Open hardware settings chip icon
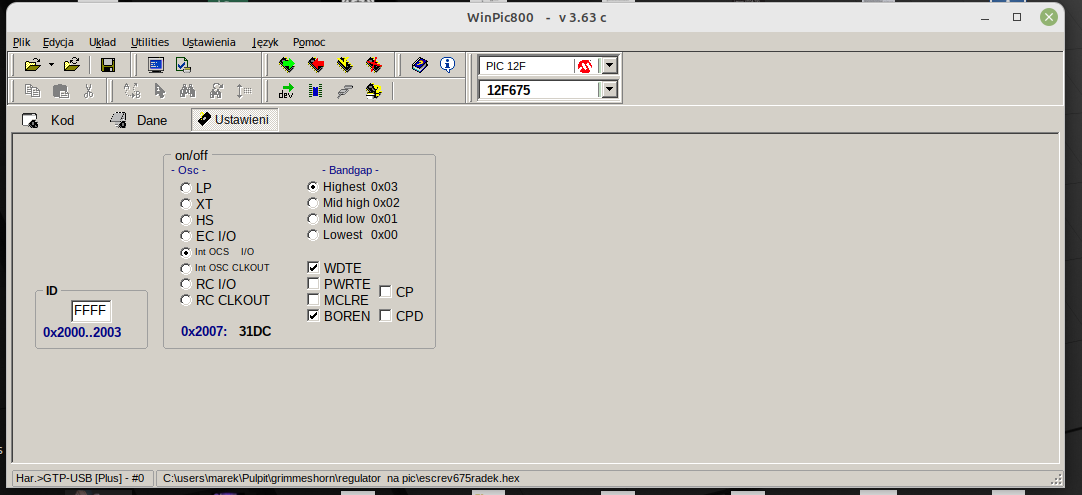The width and height of the screenshot is (1082, 495). pos(315,90)
